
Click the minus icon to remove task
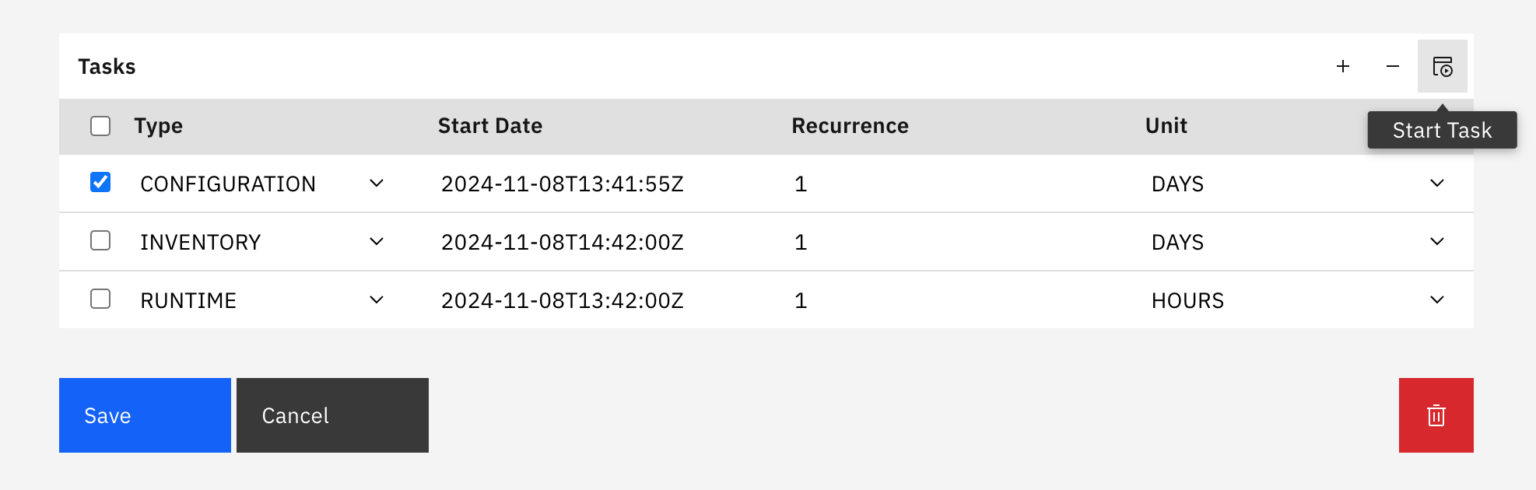[1392, 67]
